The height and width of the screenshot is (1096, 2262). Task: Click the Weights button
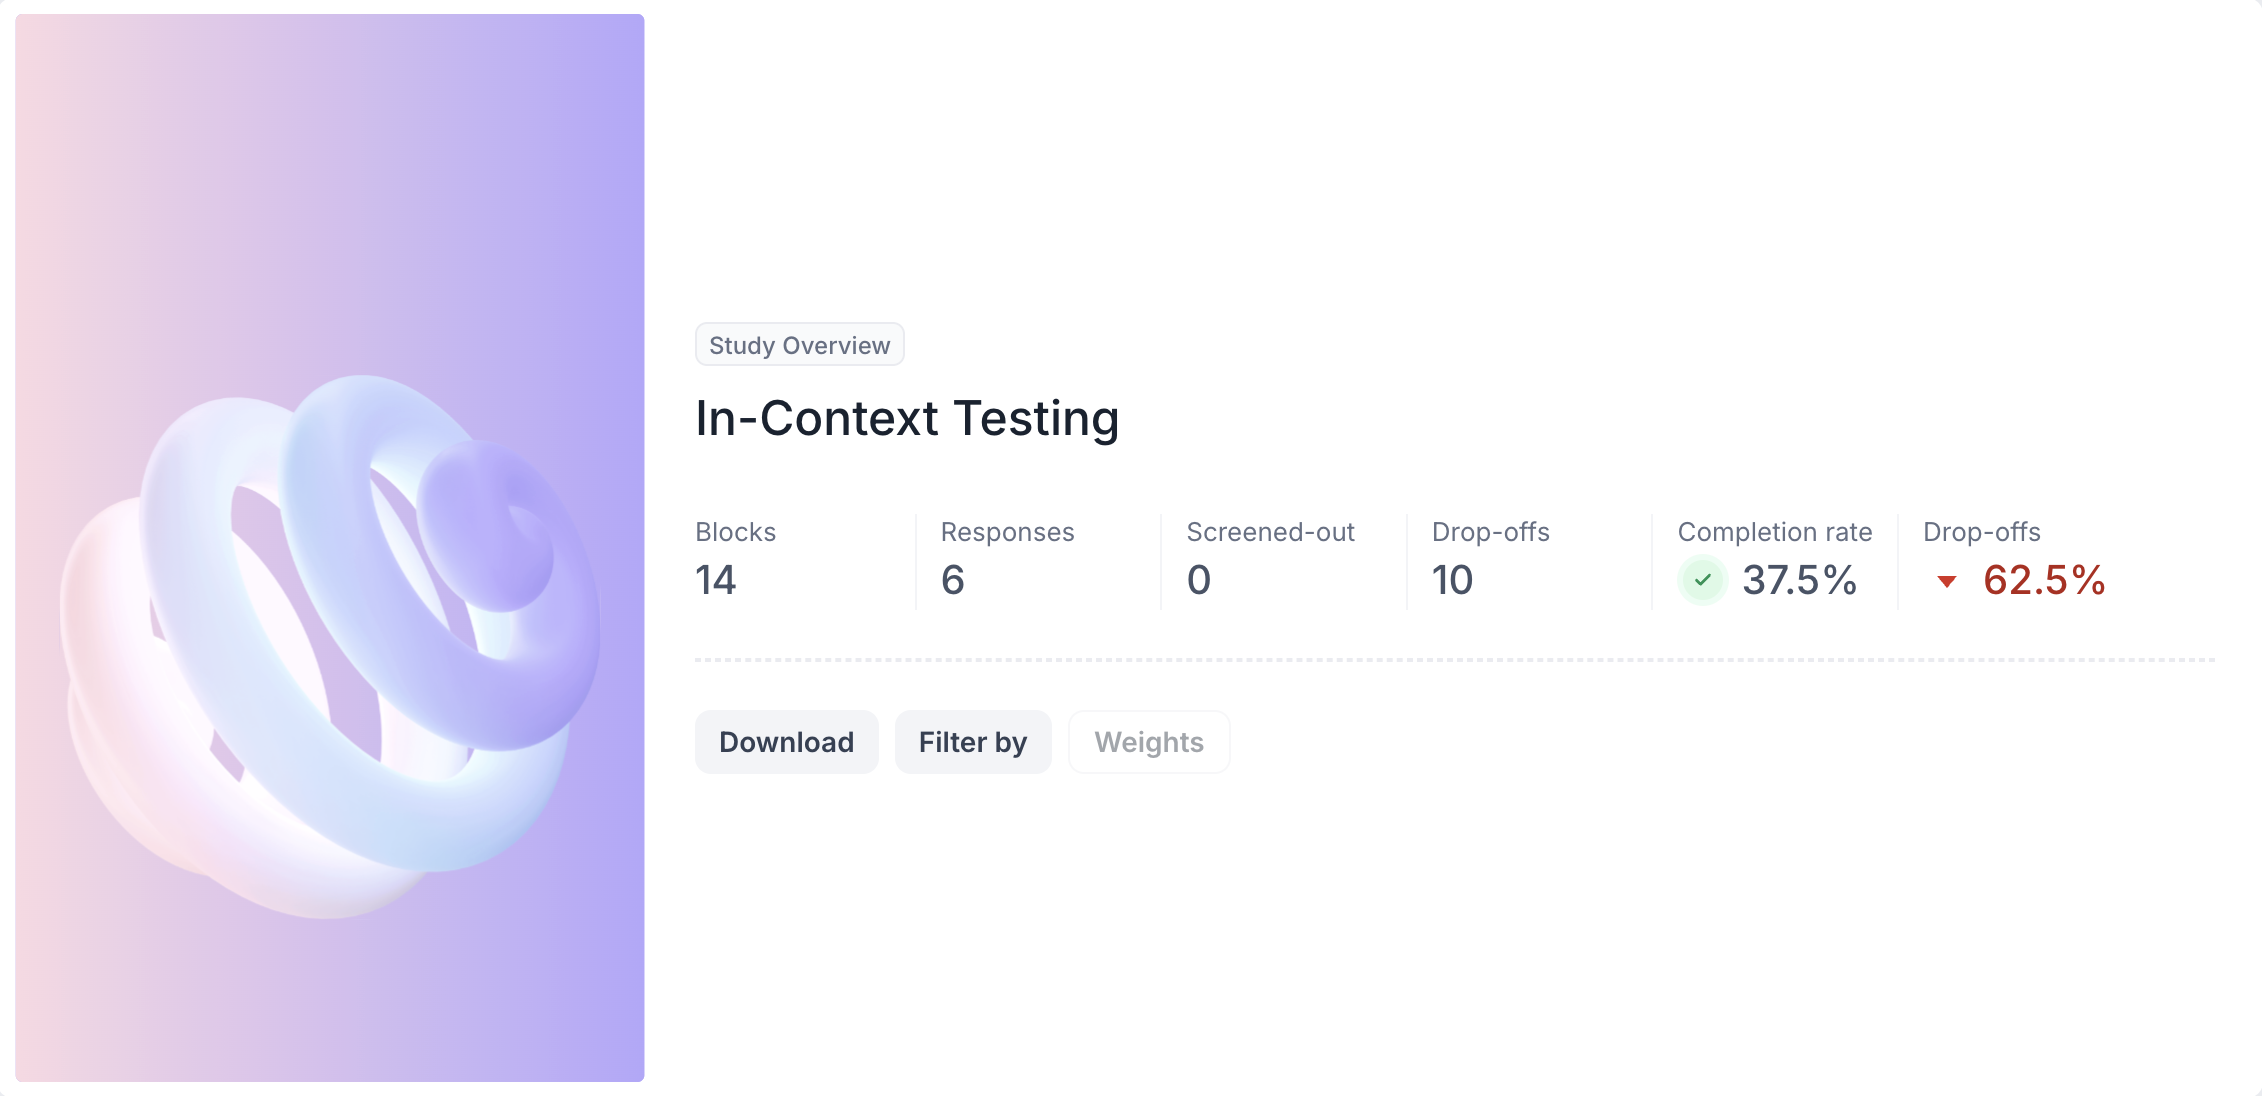tap(1148, 742)
